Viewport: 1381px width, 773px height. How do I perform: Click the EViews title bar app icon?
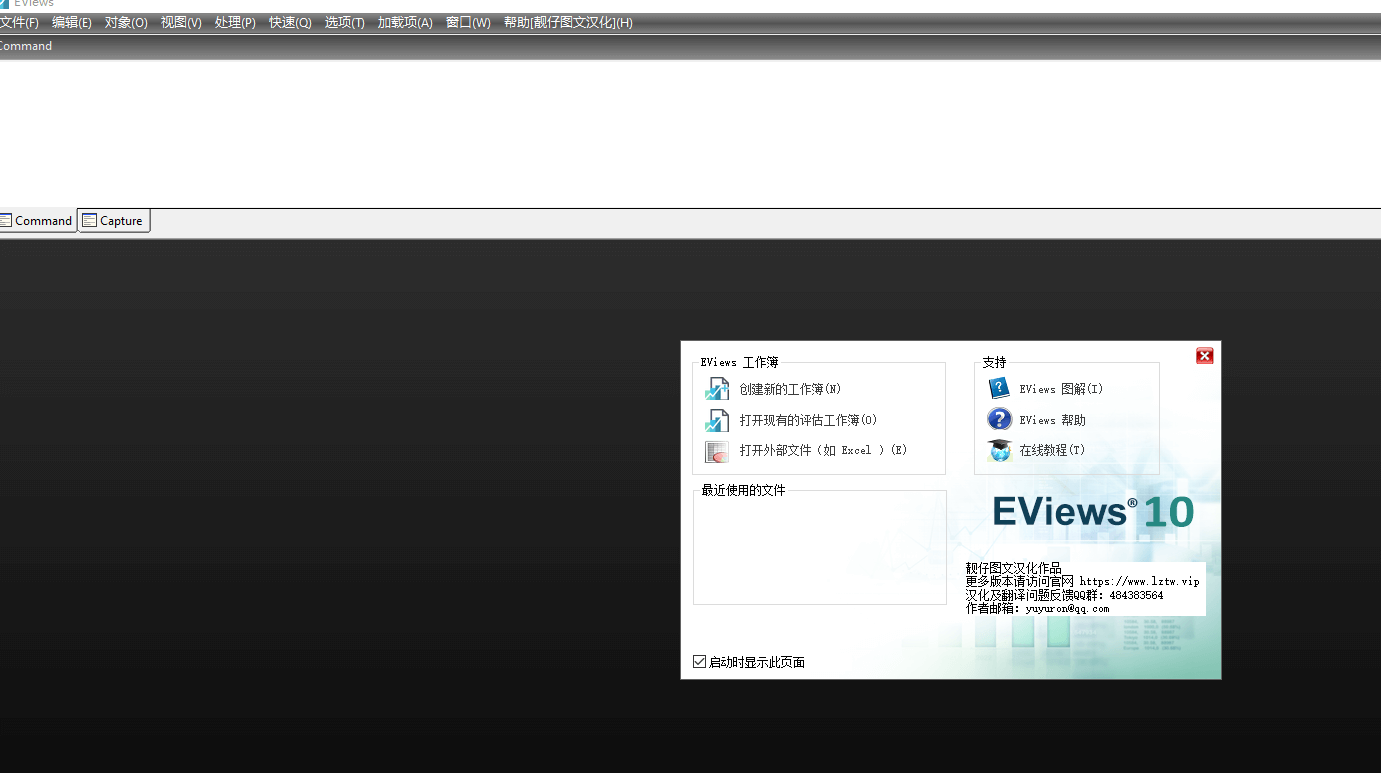coord(4,4)
